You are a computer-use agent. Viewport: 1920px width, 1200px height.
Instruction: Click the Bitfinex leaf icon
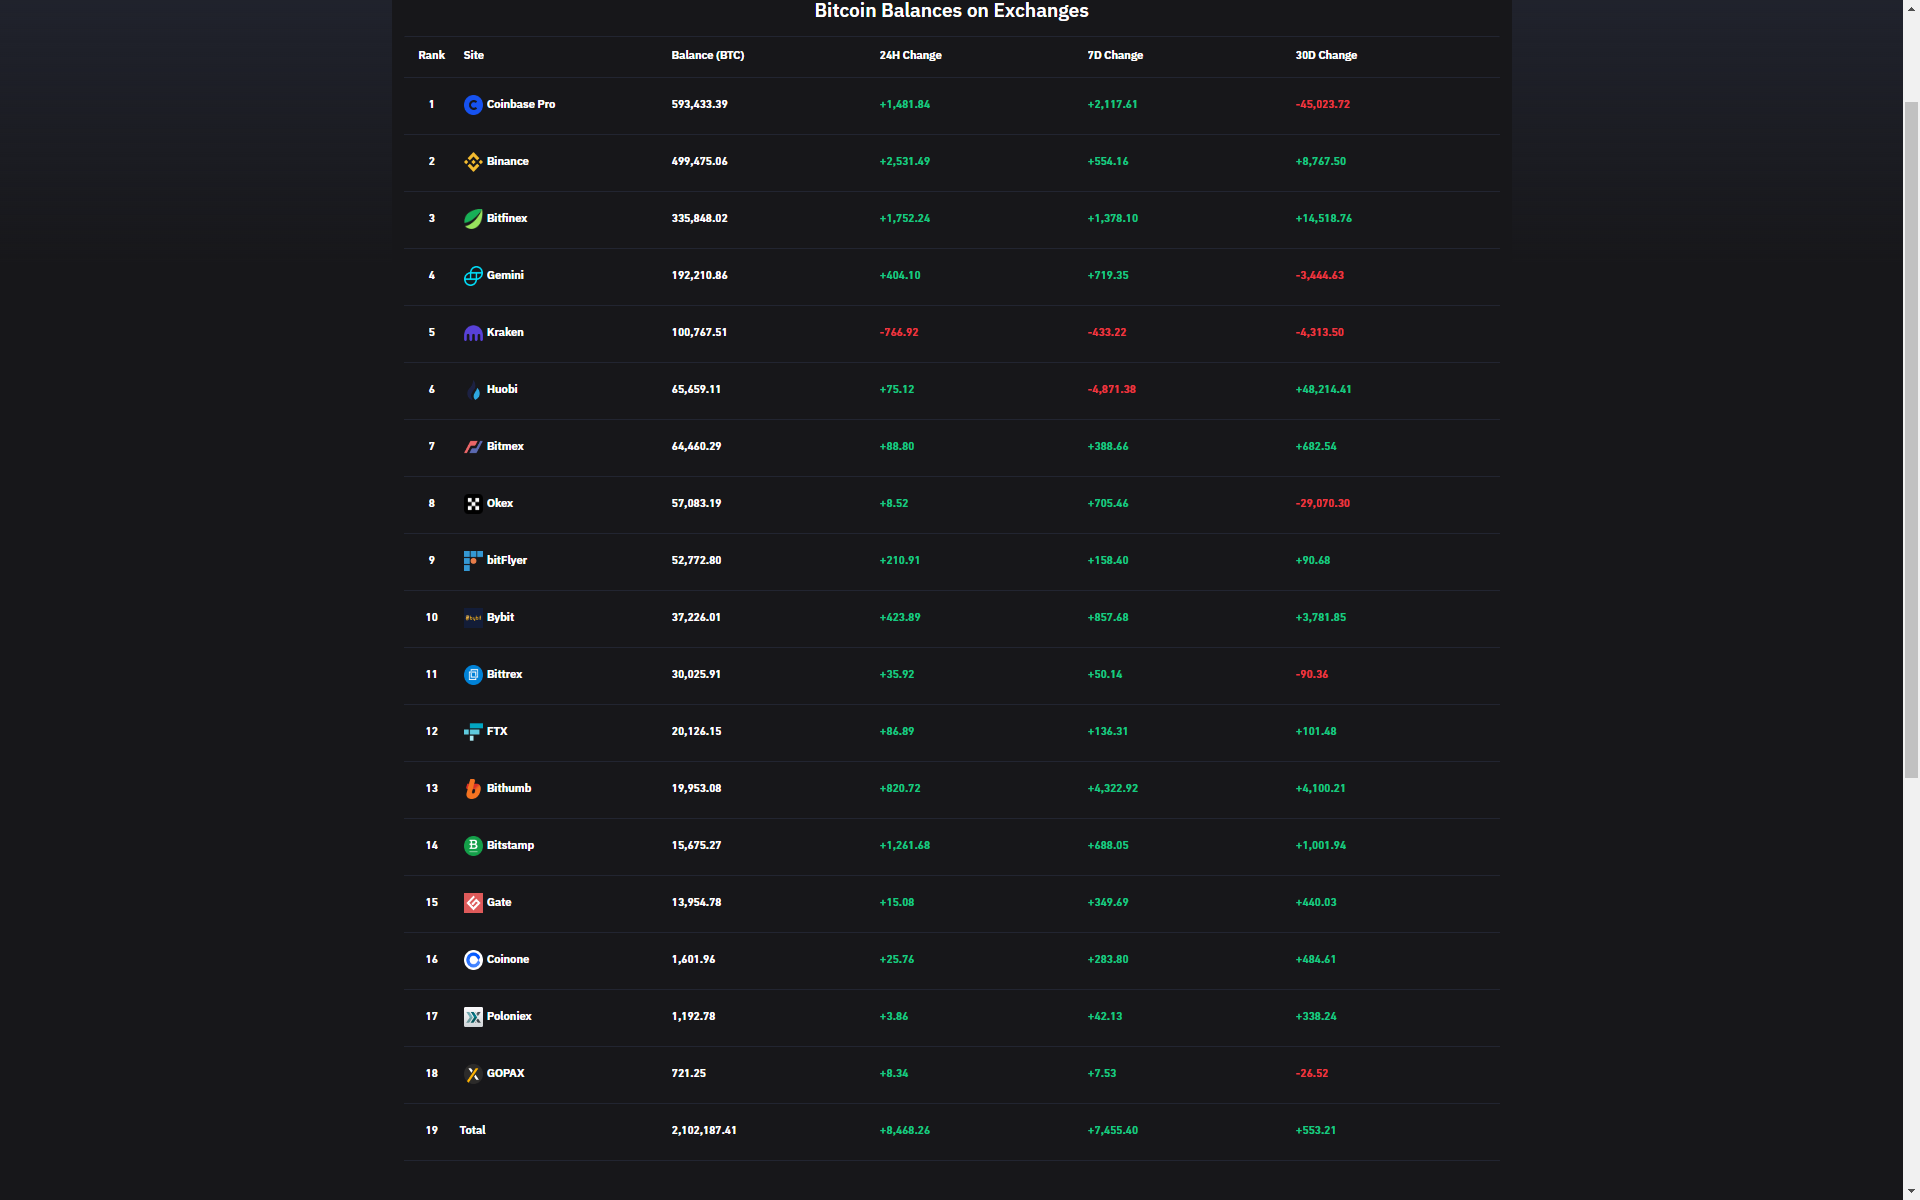coord(473,219)
